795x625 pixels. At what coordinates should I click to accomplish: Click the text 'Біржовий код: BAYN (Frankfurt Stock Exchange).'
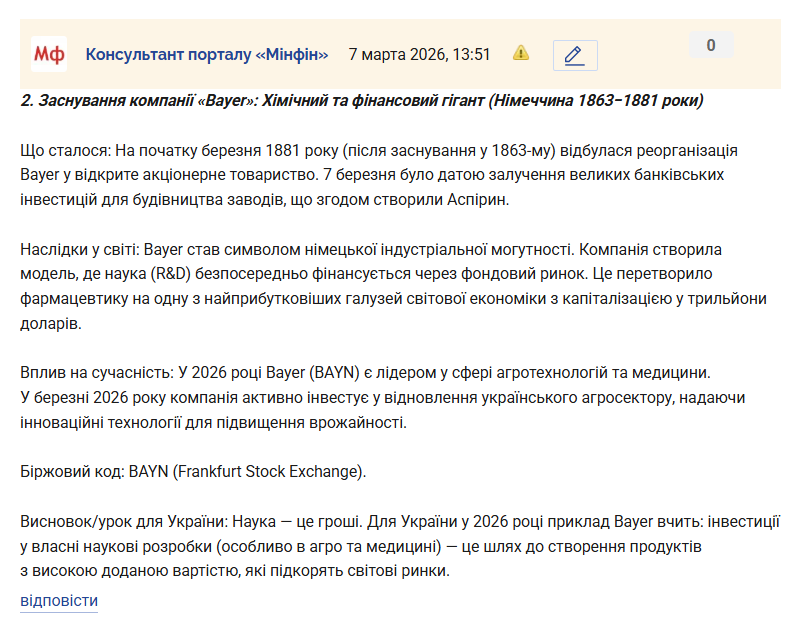[x=193, y=471]
